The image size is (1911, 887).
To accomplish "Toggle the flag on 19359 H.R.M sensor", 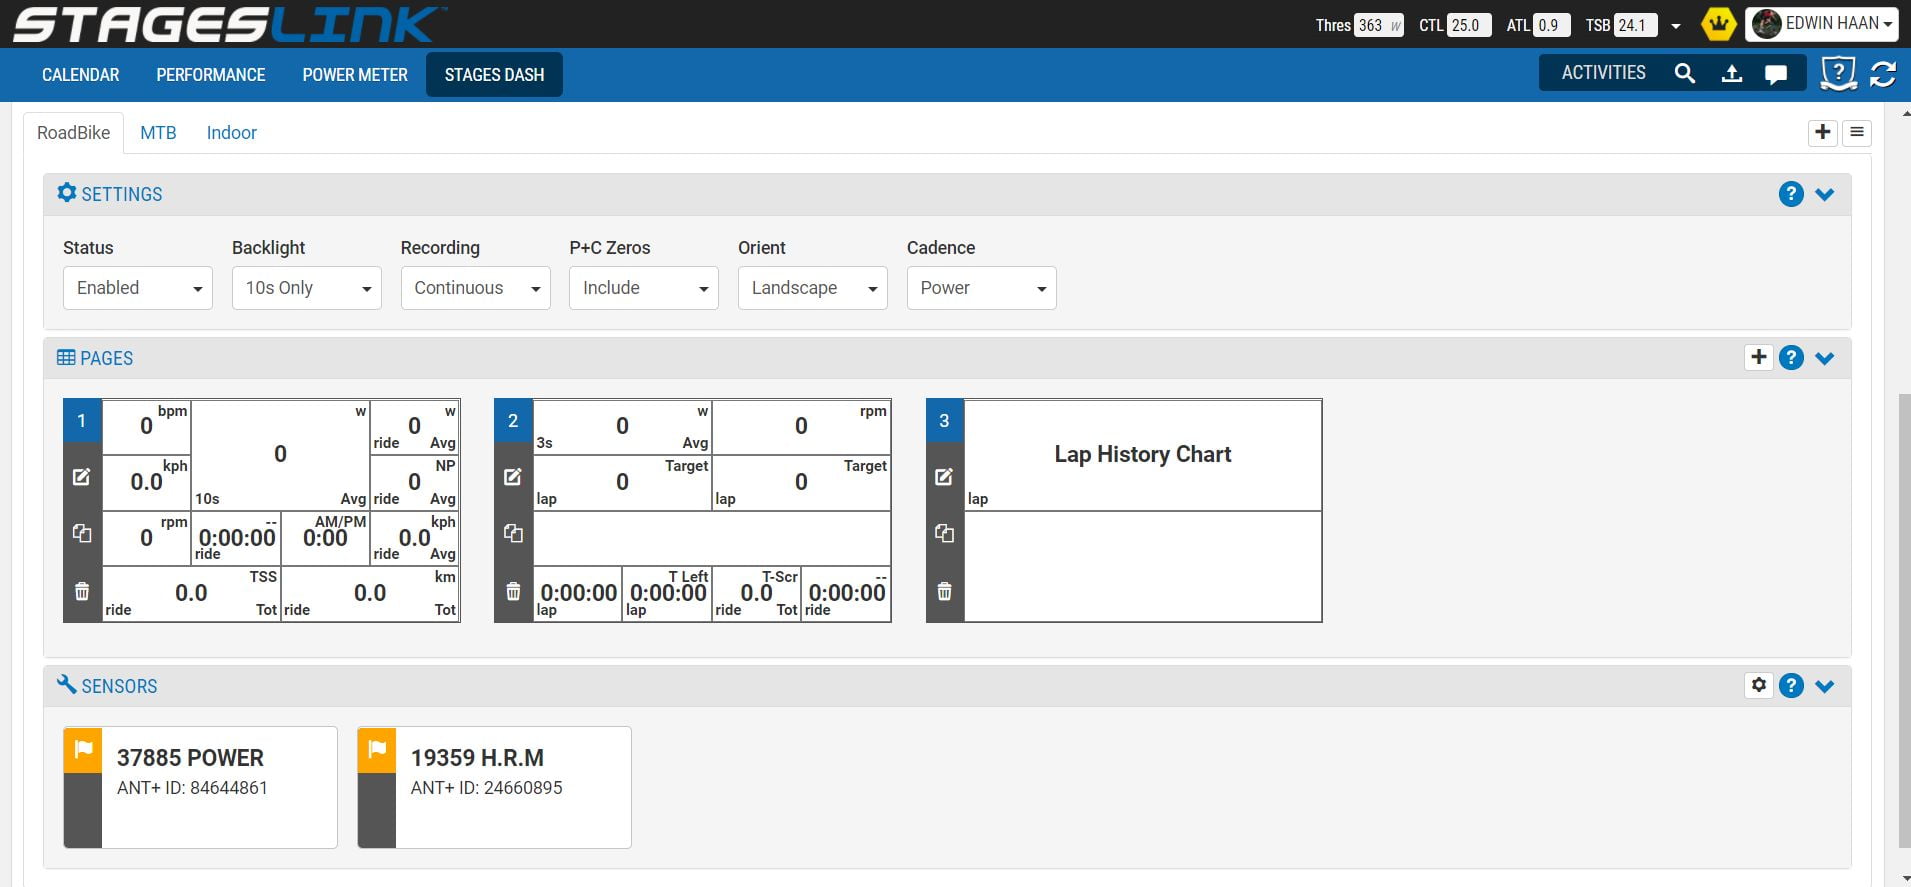I will (377, 749).
